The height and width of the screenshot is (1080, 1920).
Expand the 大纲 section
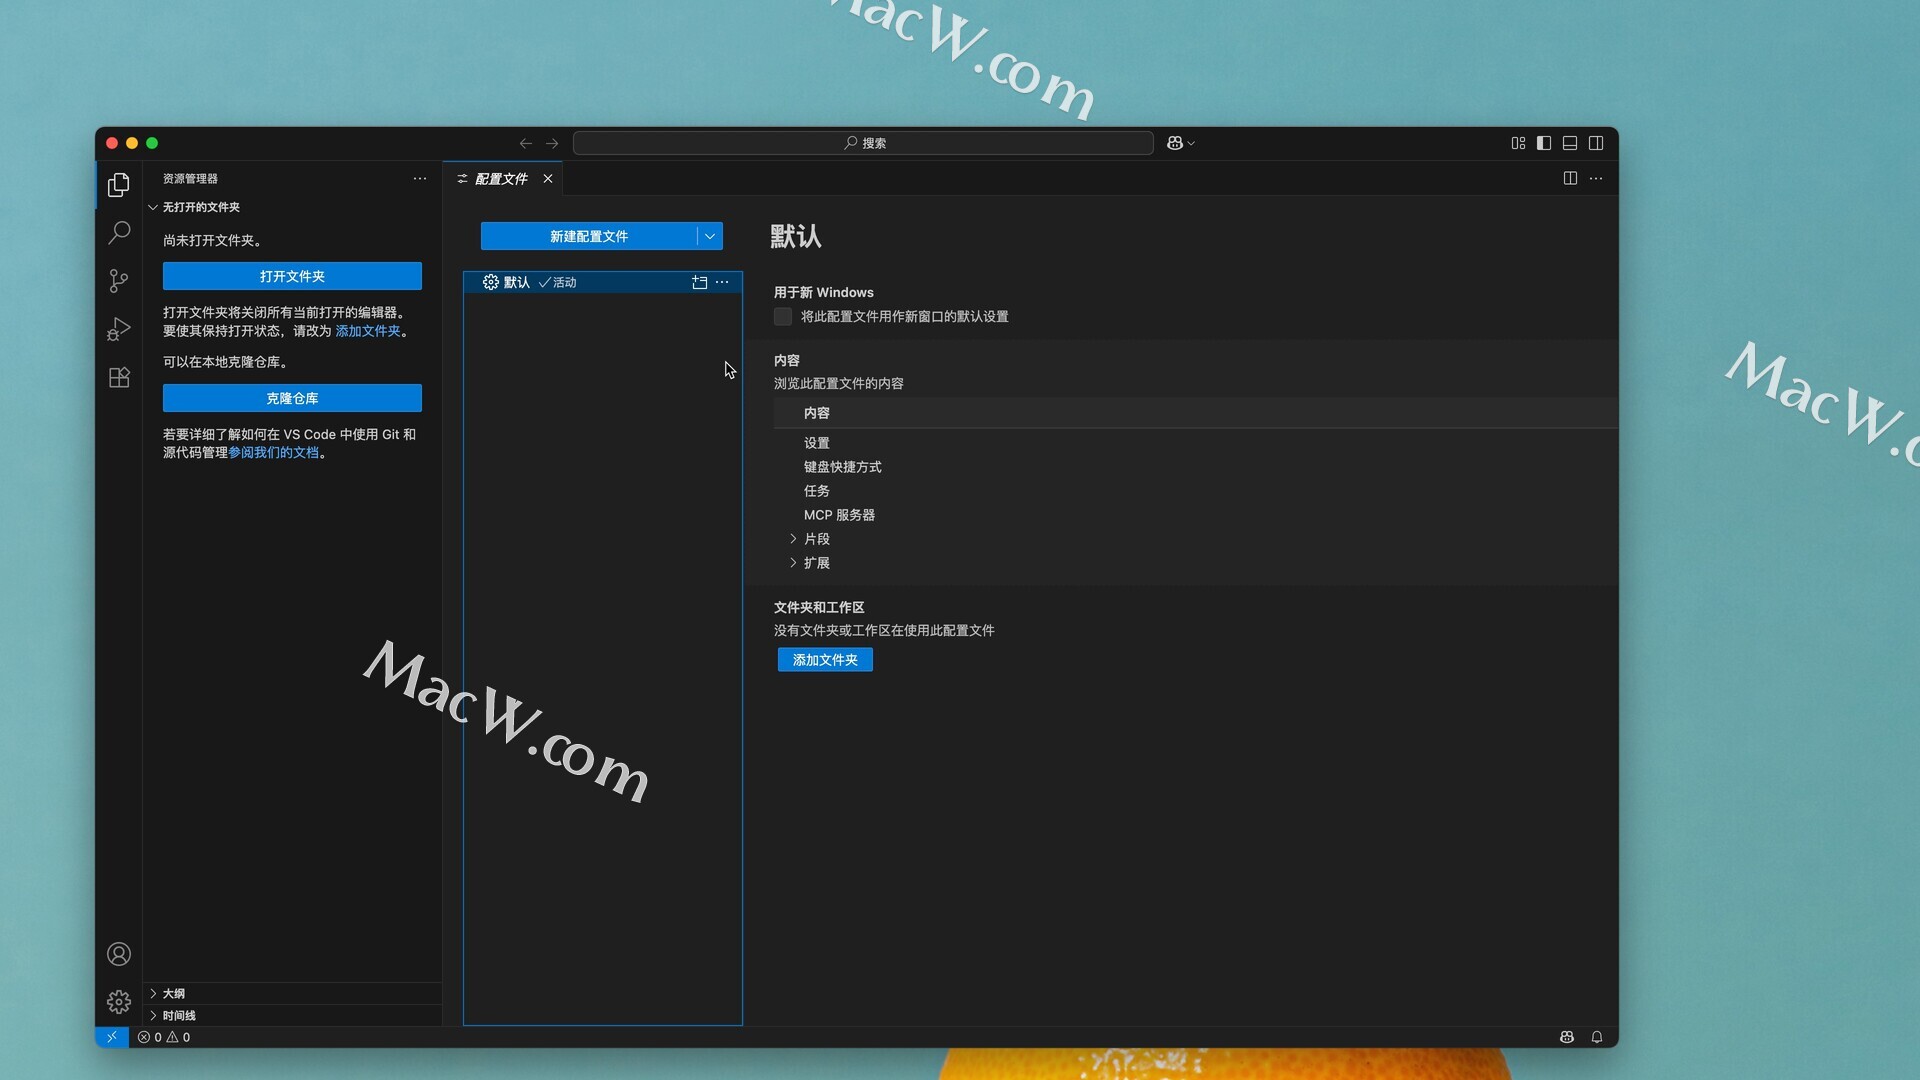point(153,993)
